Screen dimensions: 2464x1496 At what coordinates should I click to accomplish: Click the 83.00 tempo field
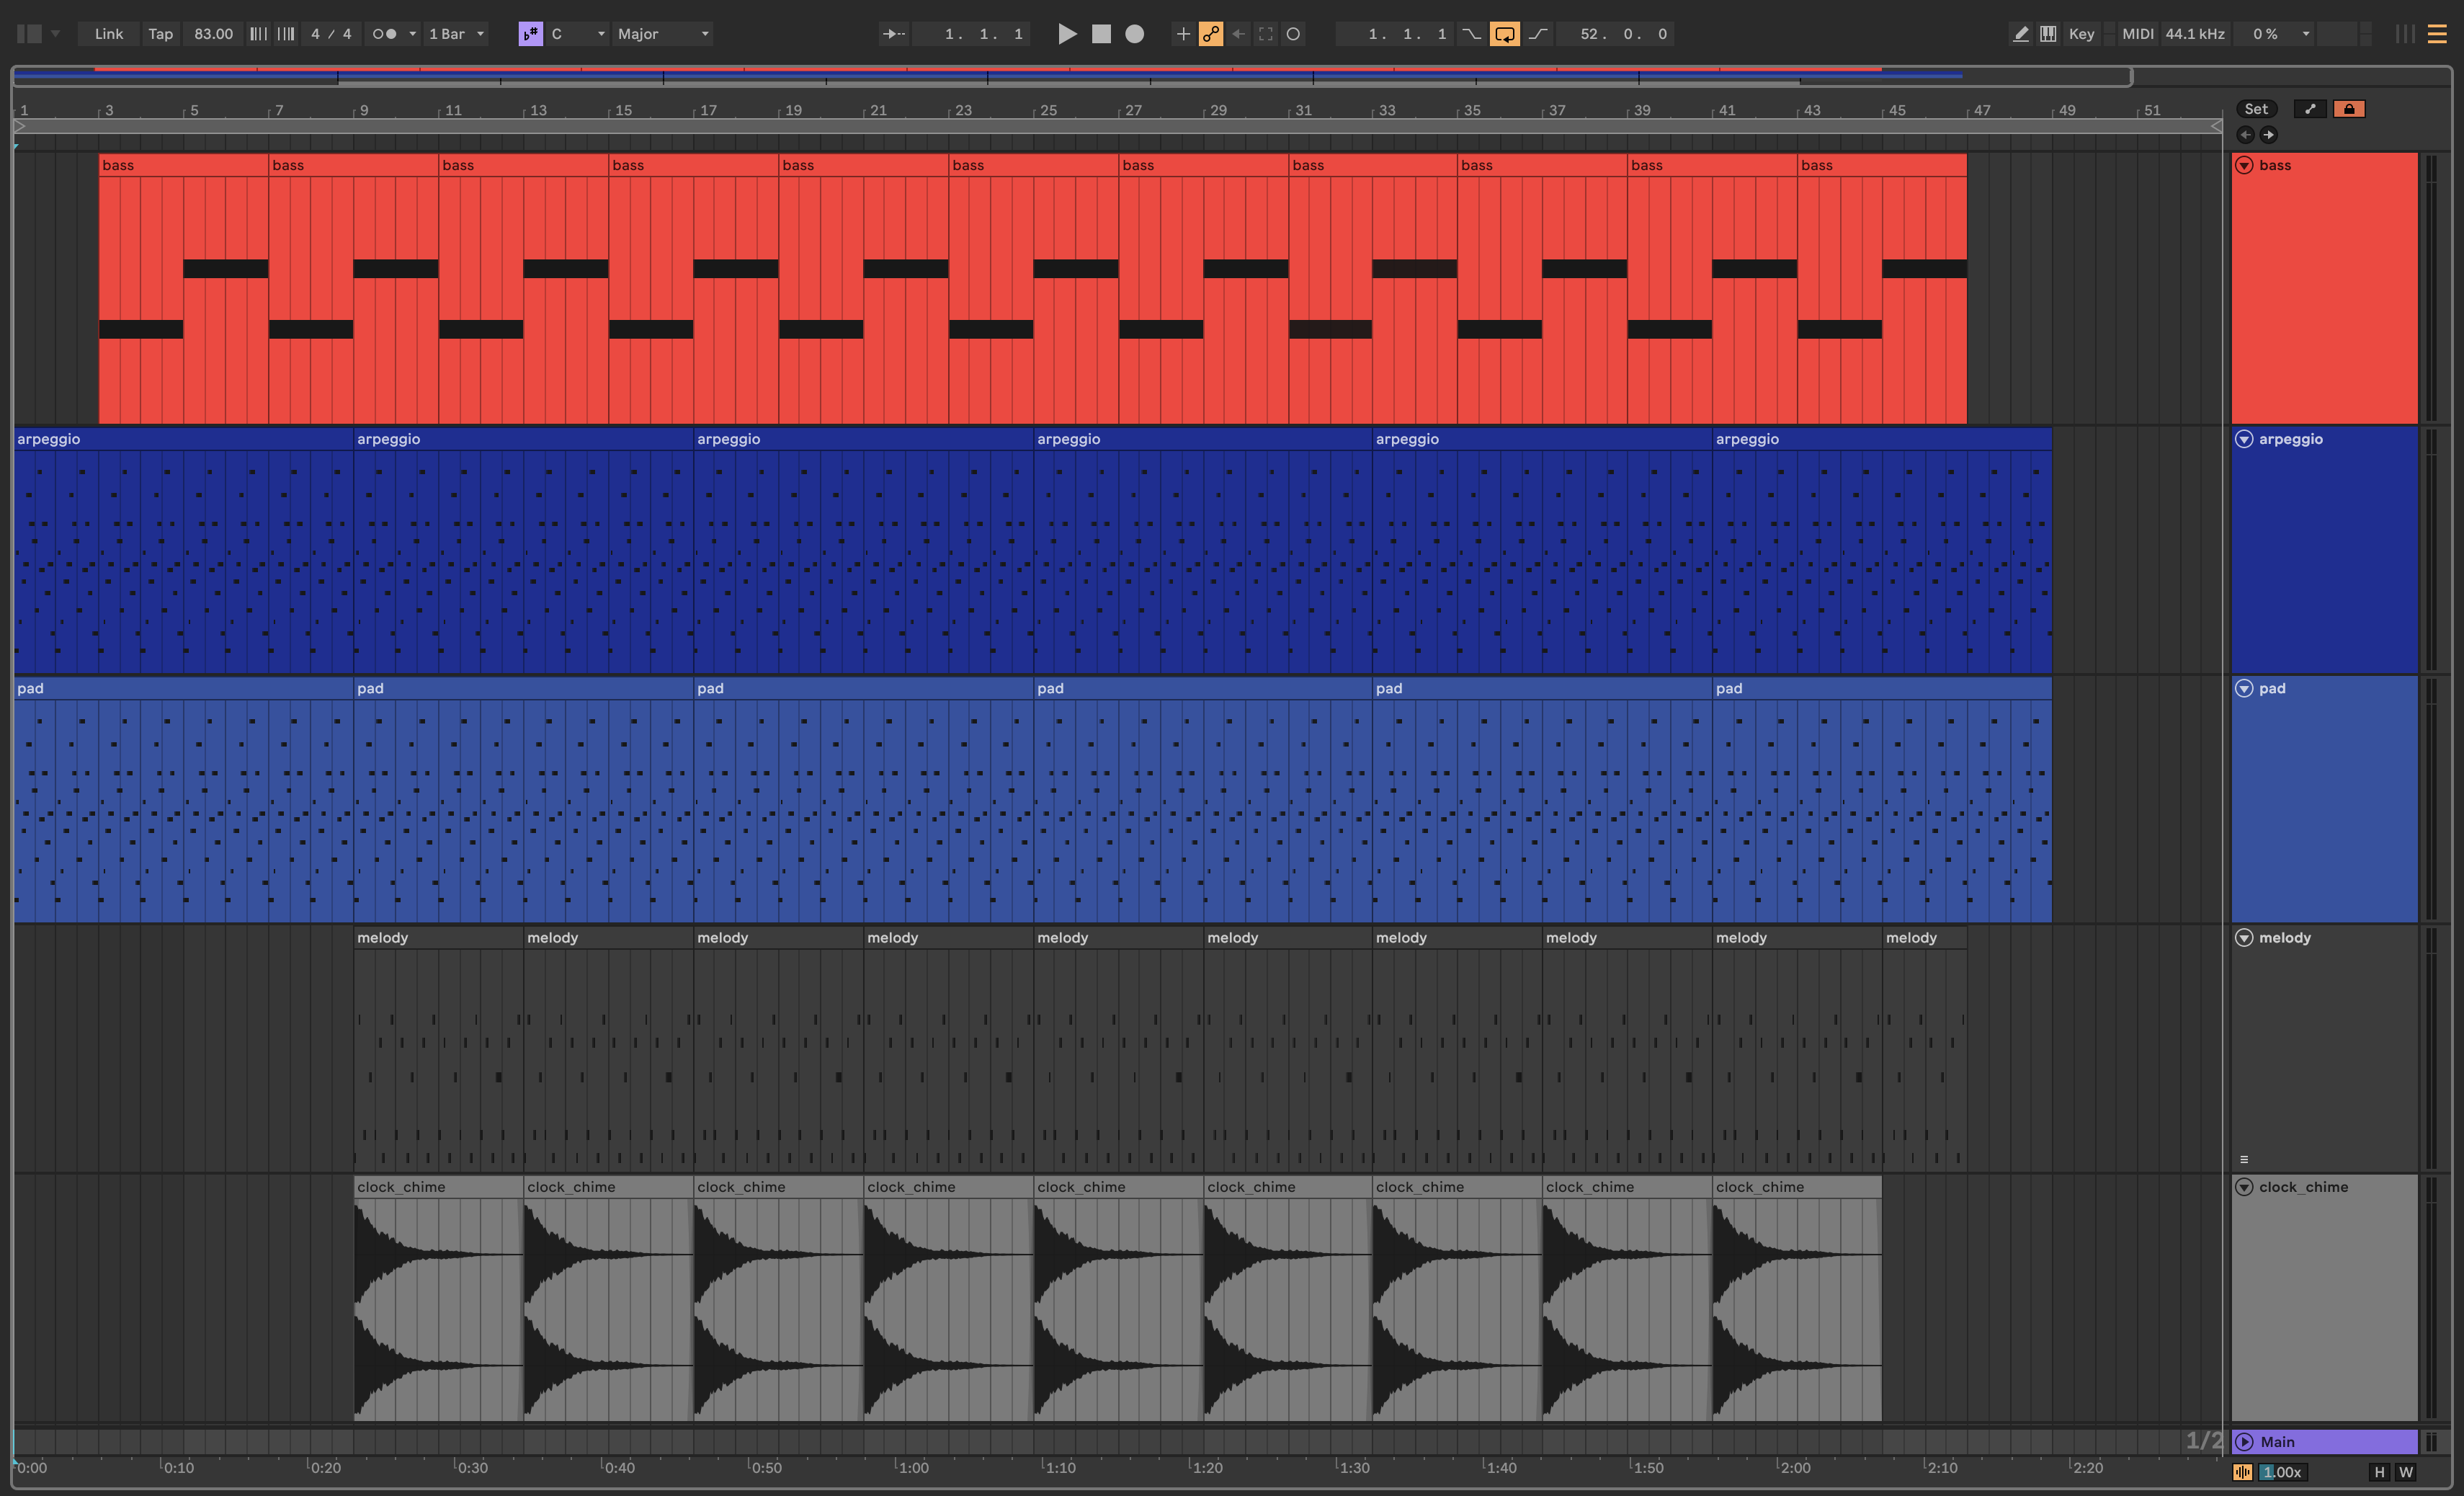(213, 34)
